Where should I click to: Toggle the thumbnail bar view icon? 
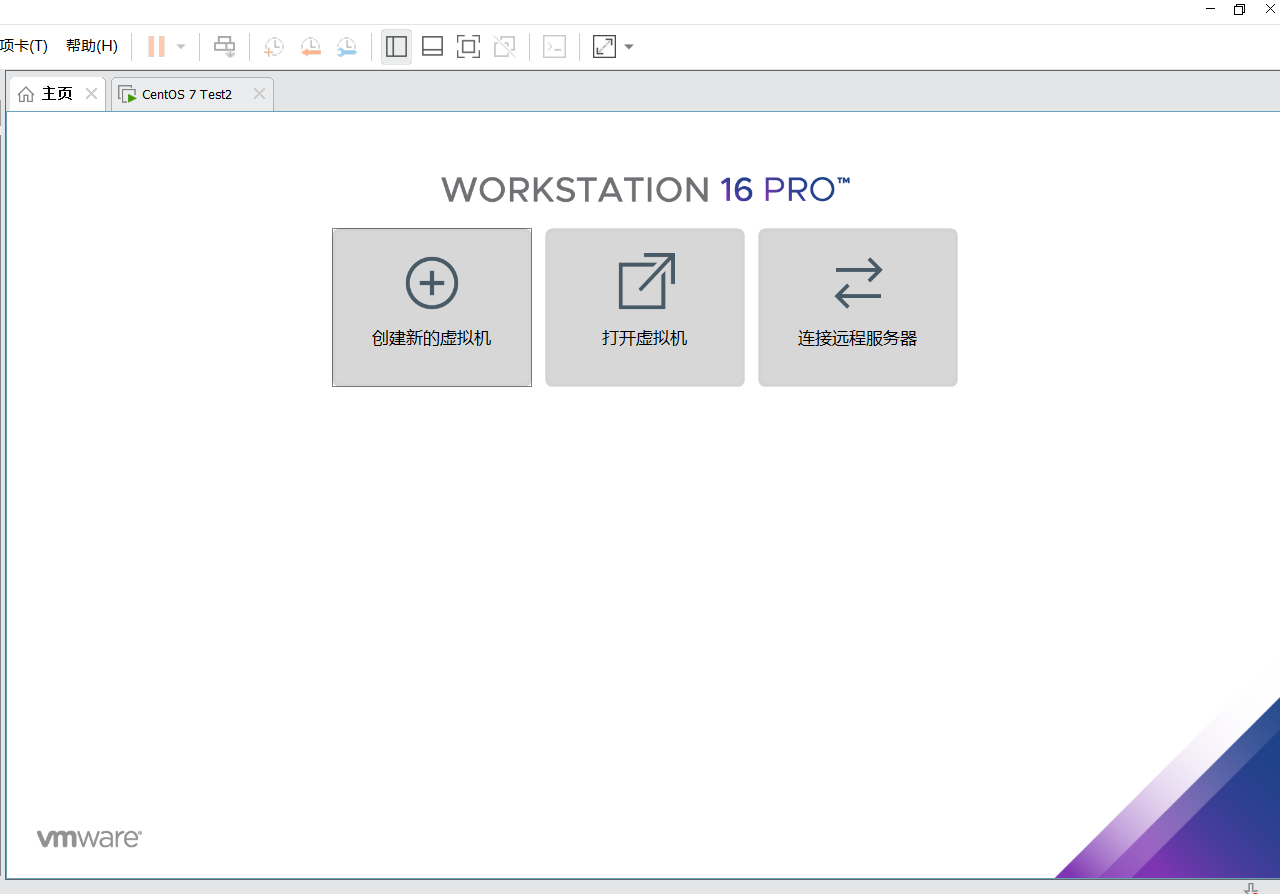click(x=432, y=46)
